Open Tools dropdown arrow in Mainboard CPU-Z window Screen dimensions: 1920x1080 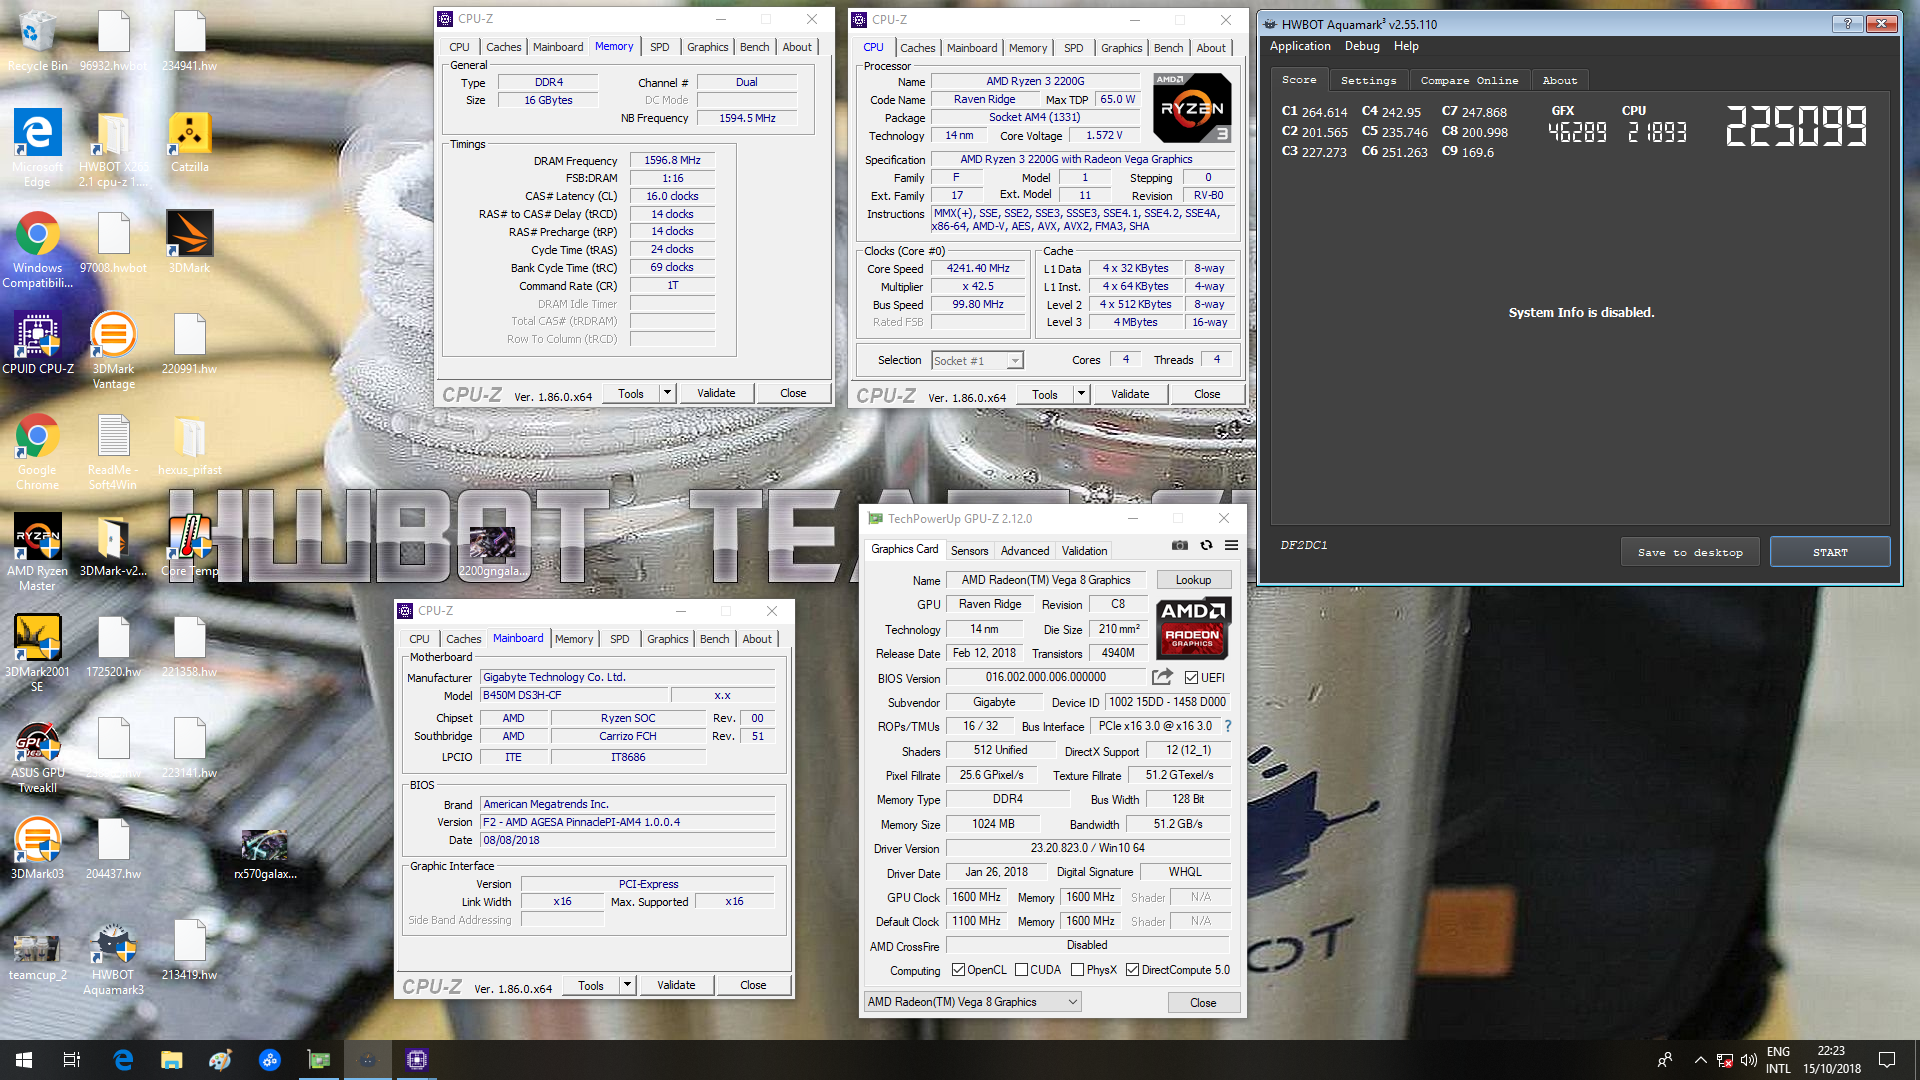point(627,985)
